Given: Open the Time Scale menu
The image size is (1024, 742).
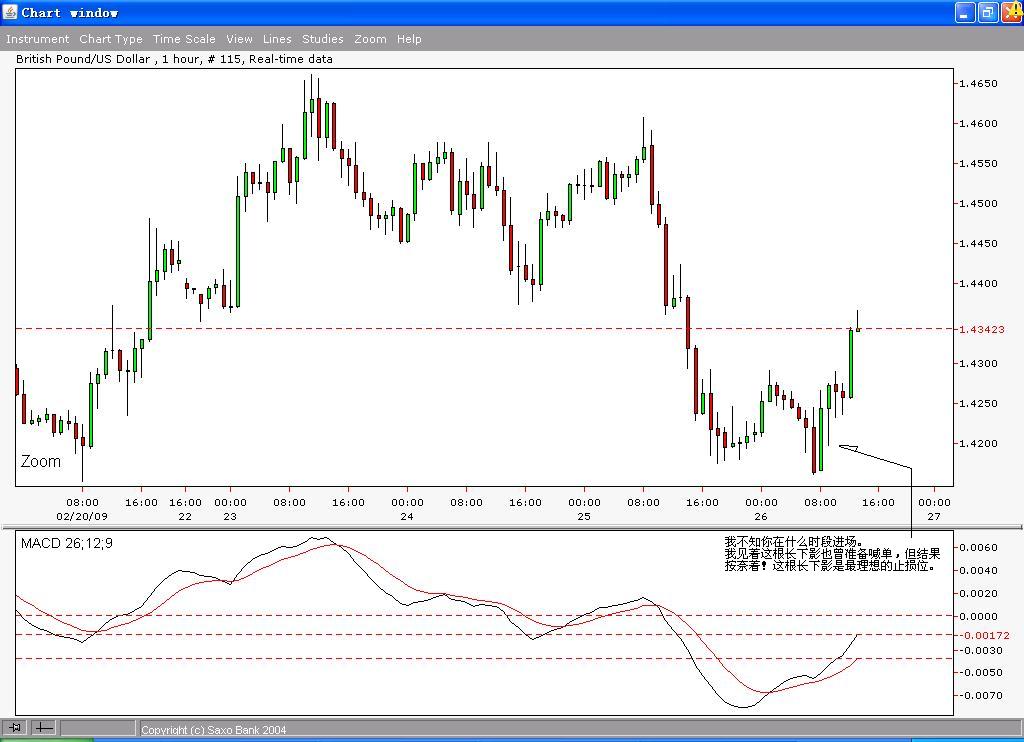Looking at the screenshot, I should click(184, 39).
